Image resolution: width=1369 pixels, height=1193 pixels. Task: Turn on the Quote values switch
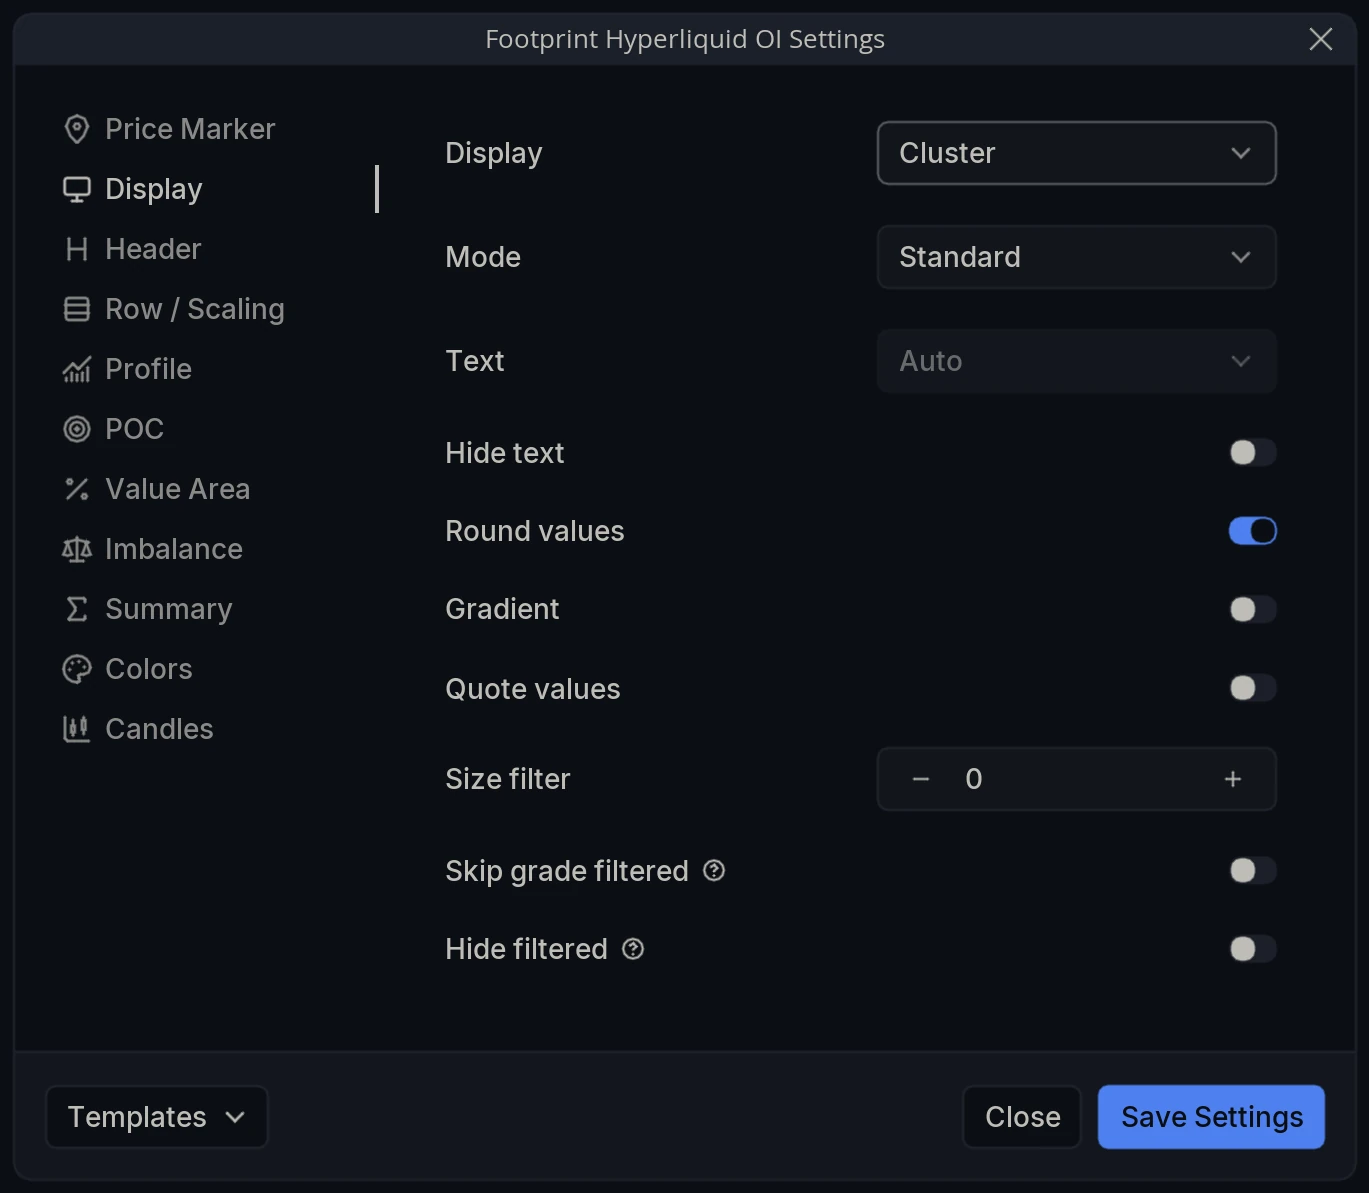click(x=1253, y=688)
